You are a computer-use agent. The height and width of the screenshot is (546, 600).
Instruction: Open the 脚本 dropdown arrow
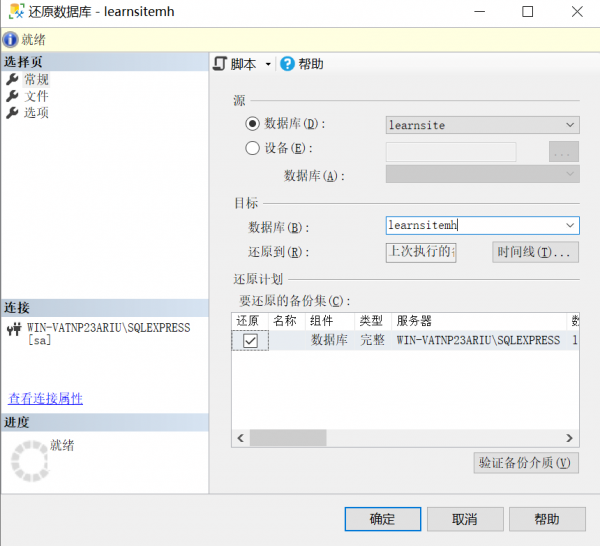(268, 65)
